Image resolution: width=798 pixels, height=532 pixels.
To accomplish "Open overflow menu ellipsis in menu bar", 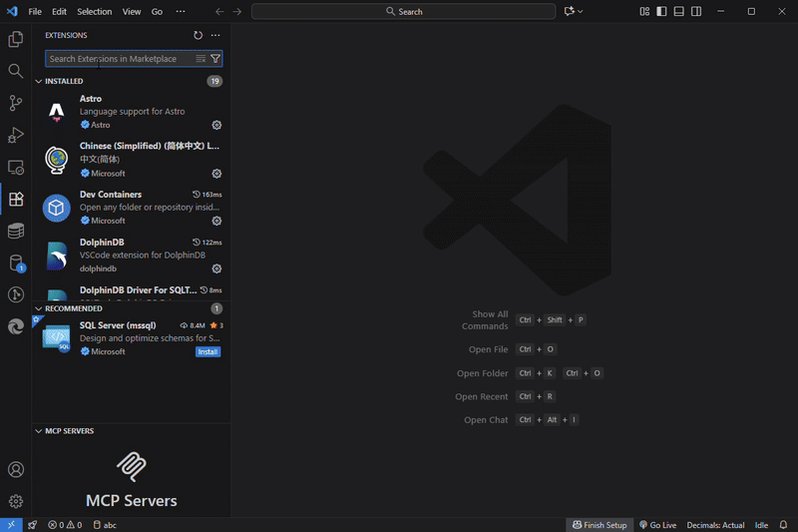I will pos(180,11).
